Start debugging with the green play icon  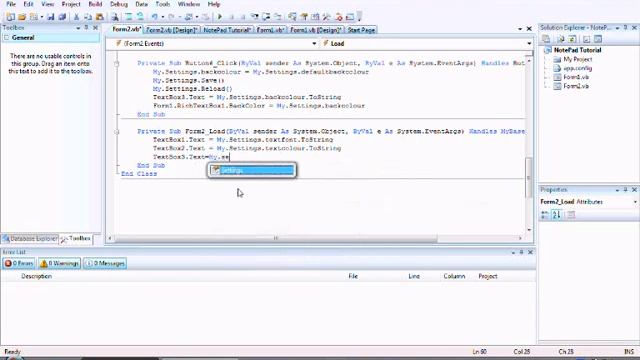(x=220, y=17)
